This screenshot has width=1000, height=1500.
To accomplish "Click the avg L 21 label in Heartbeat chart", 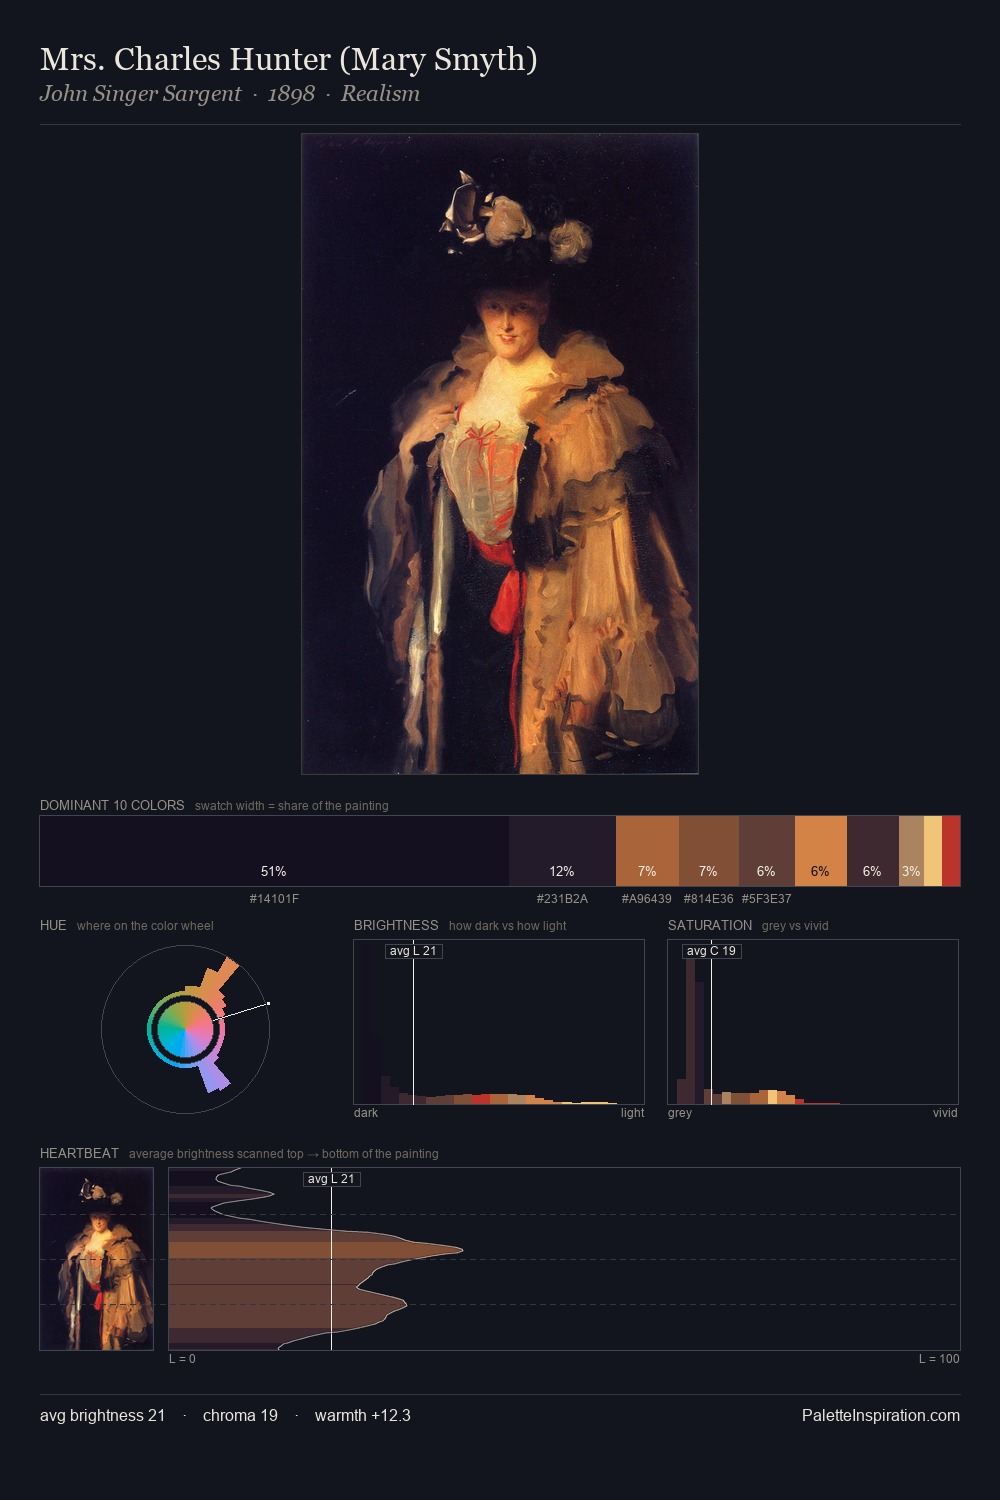I will tap(331, 1179).
